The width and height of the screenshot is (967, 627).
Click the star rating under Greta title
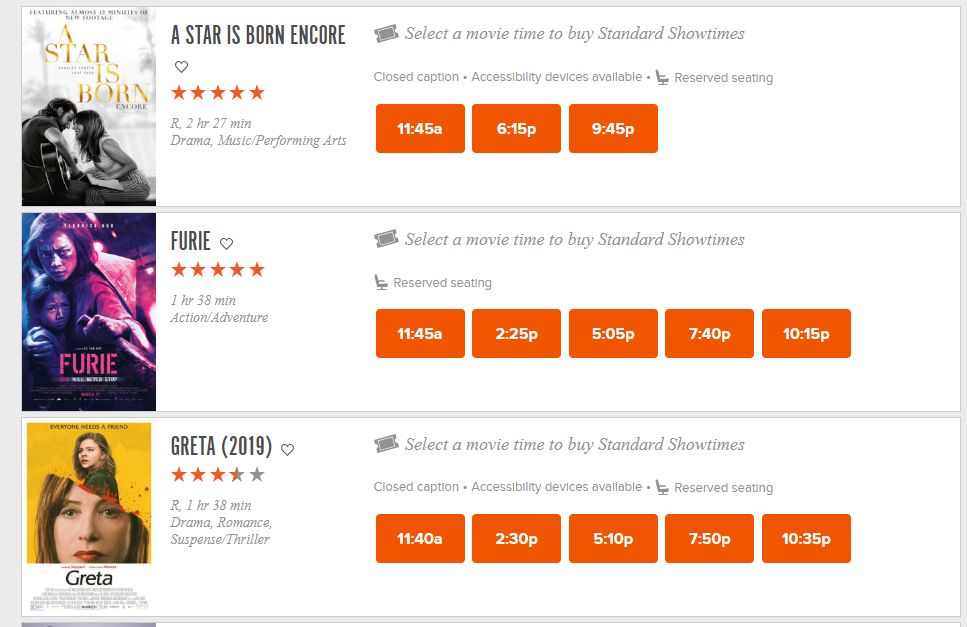click(218, 475)
